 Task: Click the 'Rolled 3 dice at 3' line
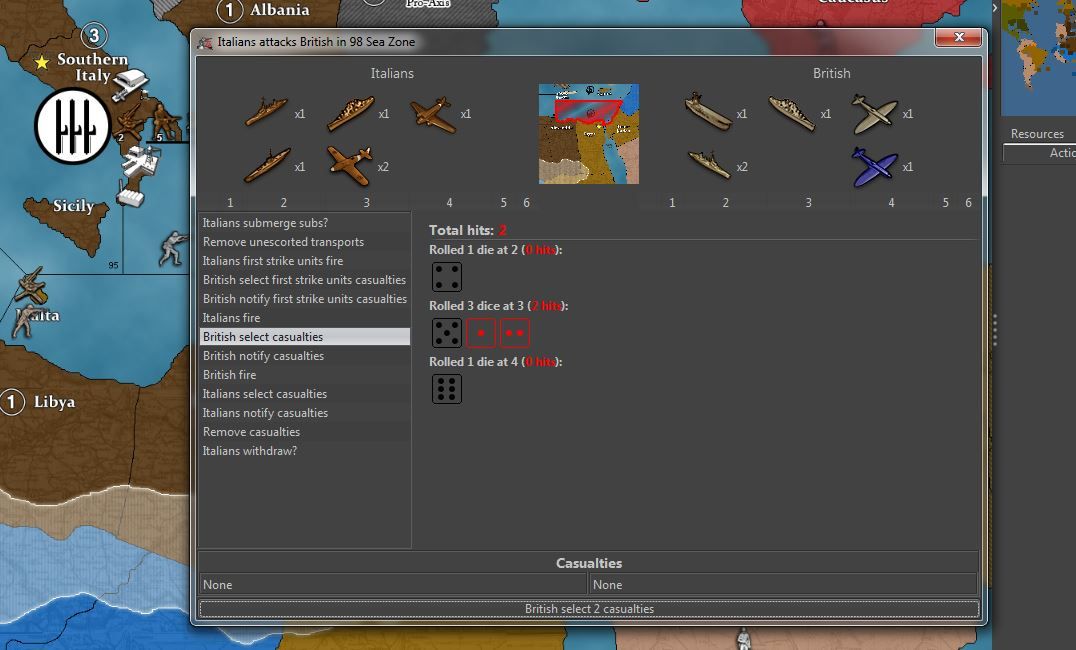[x=498, y=305]
